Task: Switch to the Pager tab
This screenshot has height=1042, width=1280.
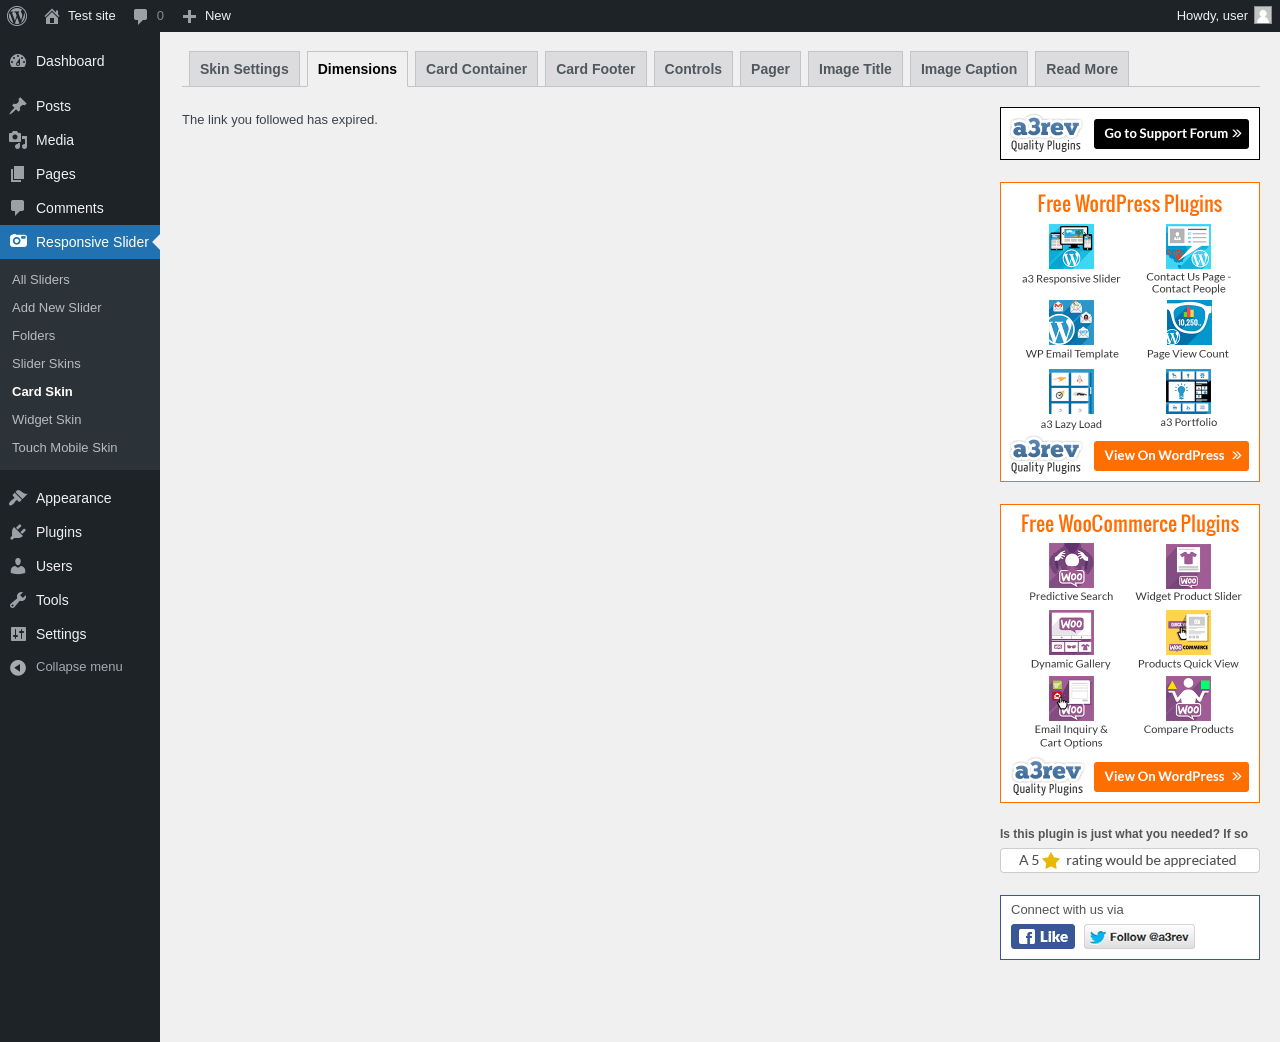Action: pos(770,69)
